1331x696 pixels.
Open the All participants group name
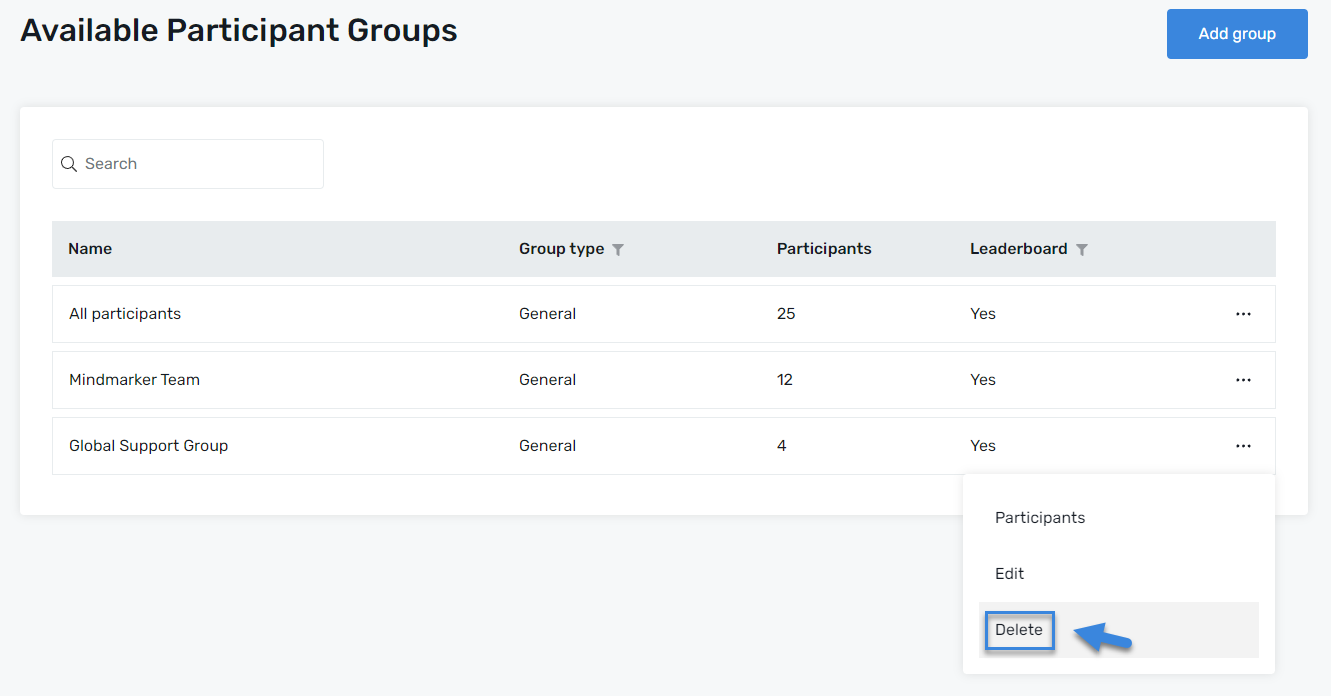click(x=125, y=314)
